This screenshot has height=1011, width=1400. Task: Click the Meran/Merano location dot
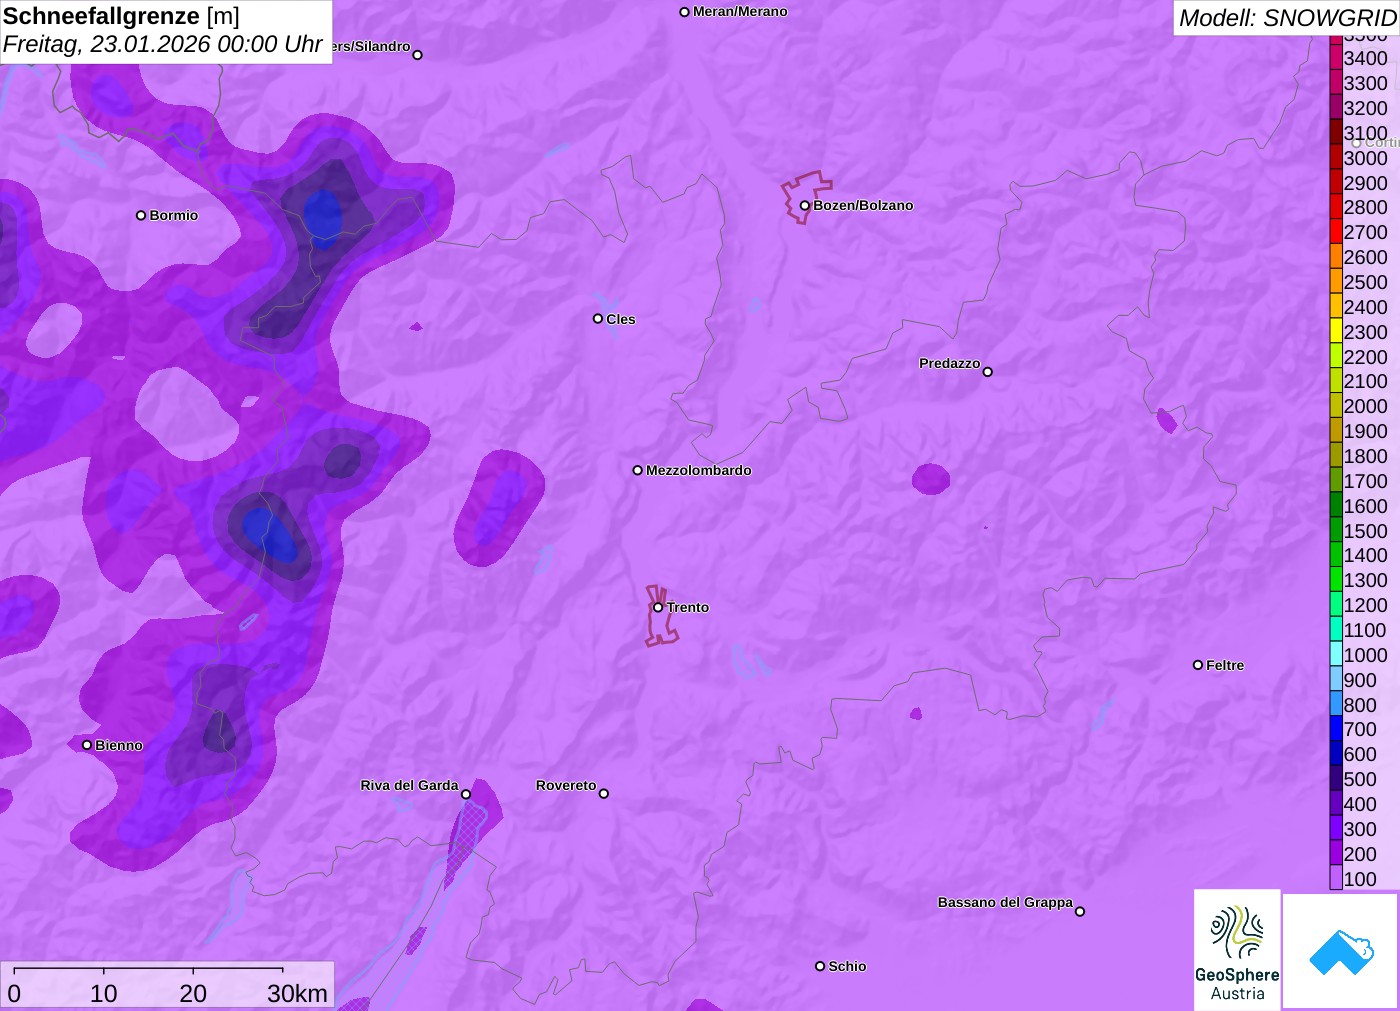coord(685,12)
